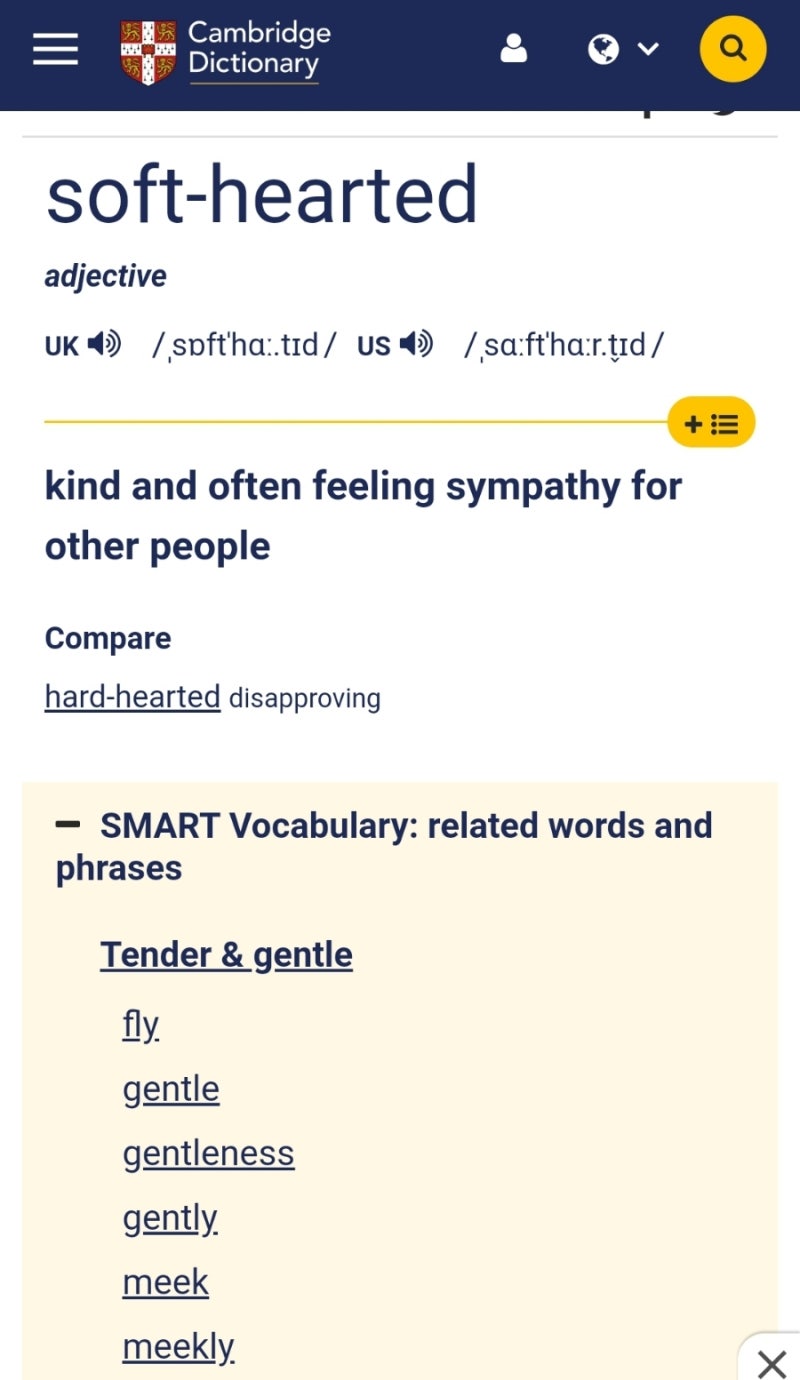800x1380 pixels.
Task: Open the user account icon
Action: [x=513, y=49]
